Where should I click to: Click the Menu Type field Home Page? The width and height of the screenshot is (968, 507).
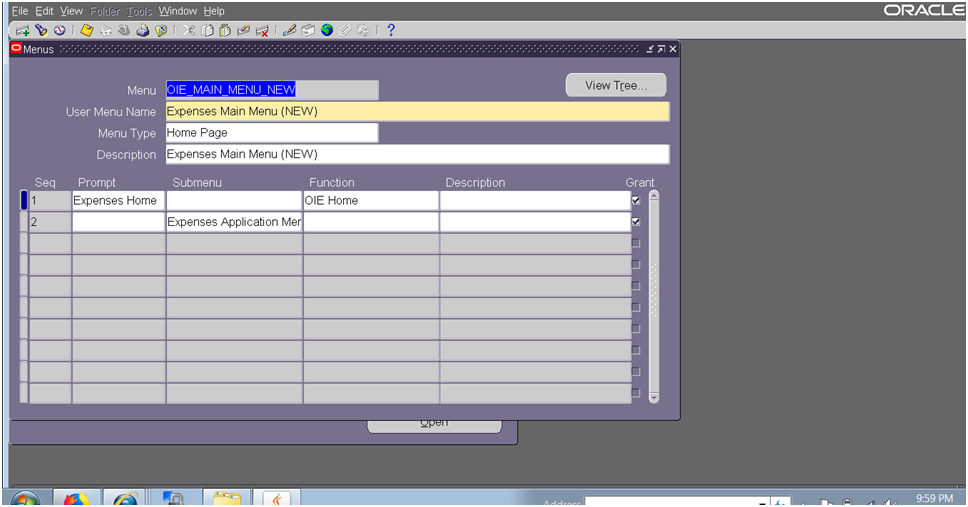pyautogui.click(x=272, y=133)
